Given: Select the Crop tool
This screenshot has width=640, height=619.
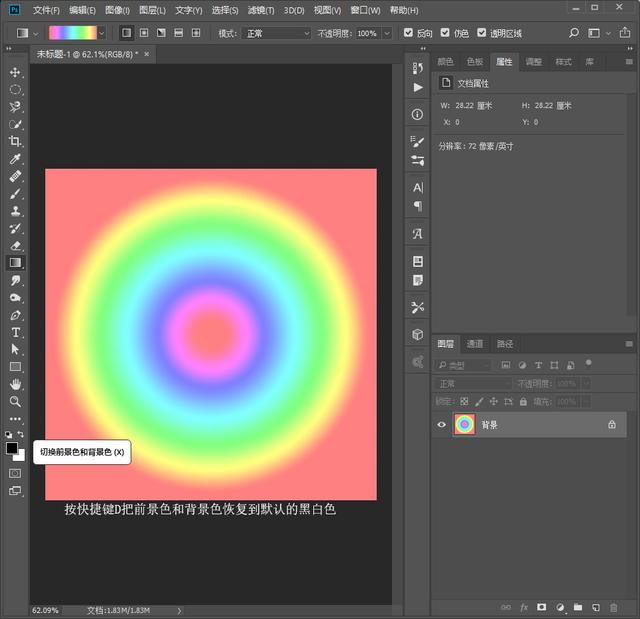Looking at the screenshot, I should (x=15, y=141).
